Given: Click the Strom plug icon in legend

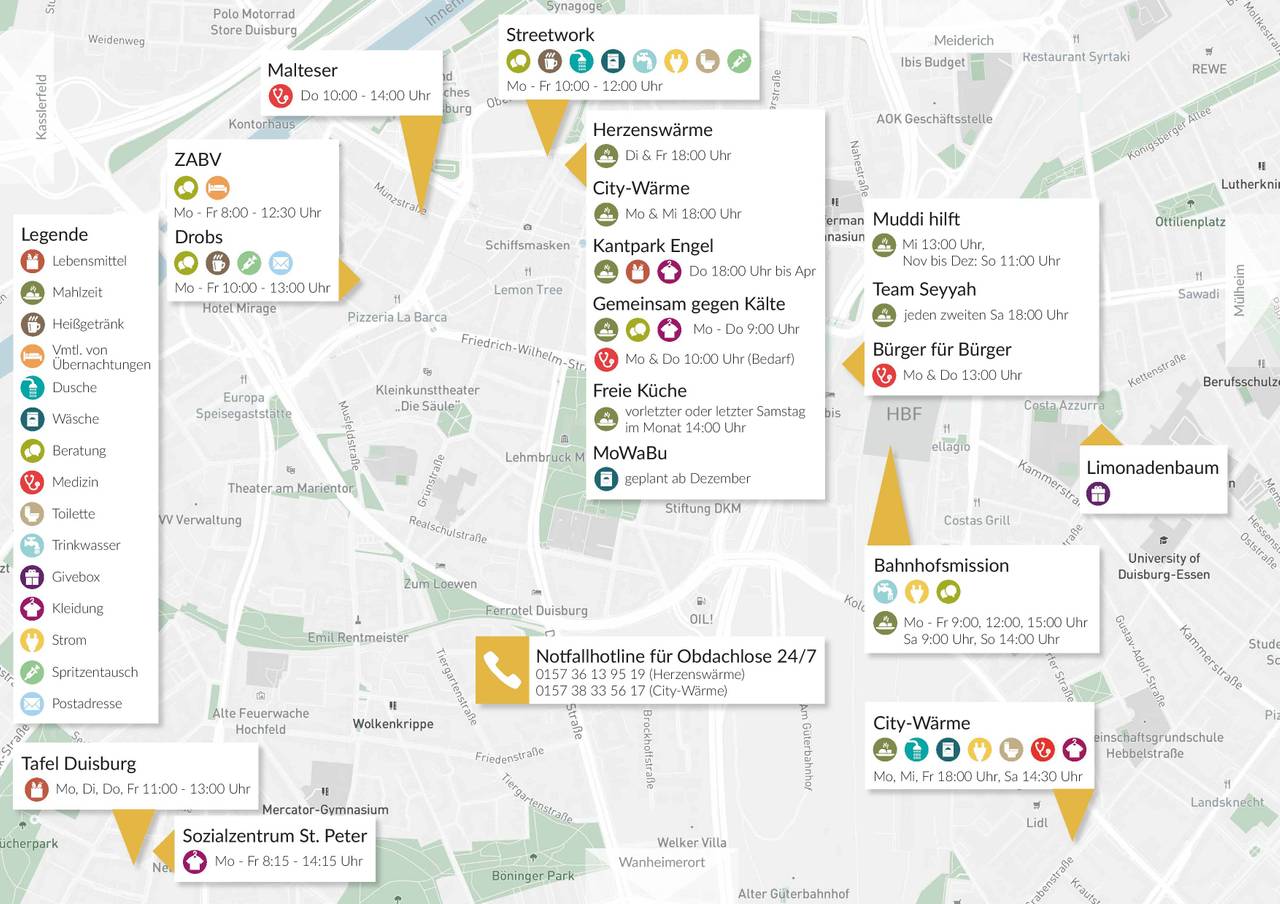Looking at the screenshot, I should pyautogui.click(x=33, y=640).
